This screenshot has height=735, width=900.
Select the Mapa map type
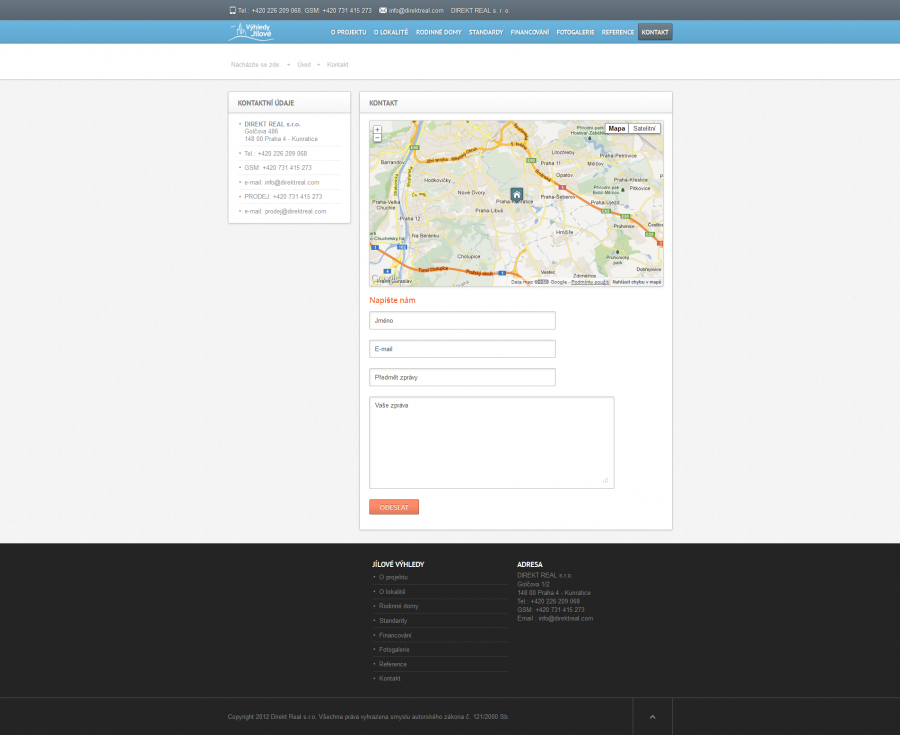(x=617, y=128)
